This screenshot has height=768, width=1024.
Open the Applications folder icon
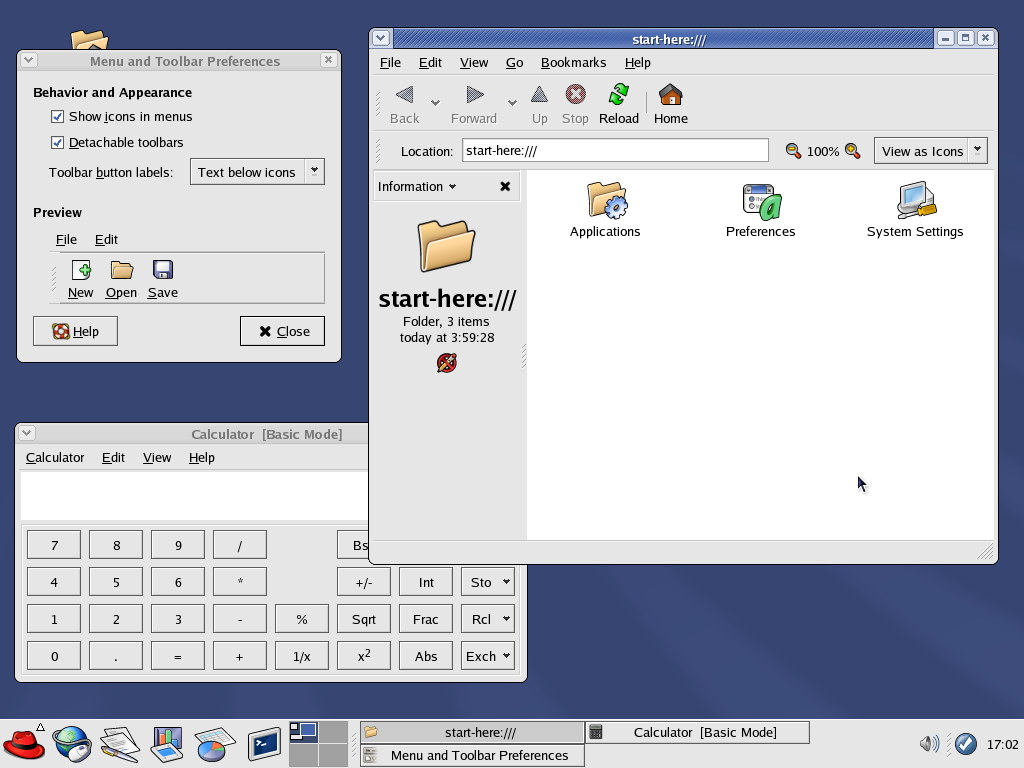pos(607,199)
